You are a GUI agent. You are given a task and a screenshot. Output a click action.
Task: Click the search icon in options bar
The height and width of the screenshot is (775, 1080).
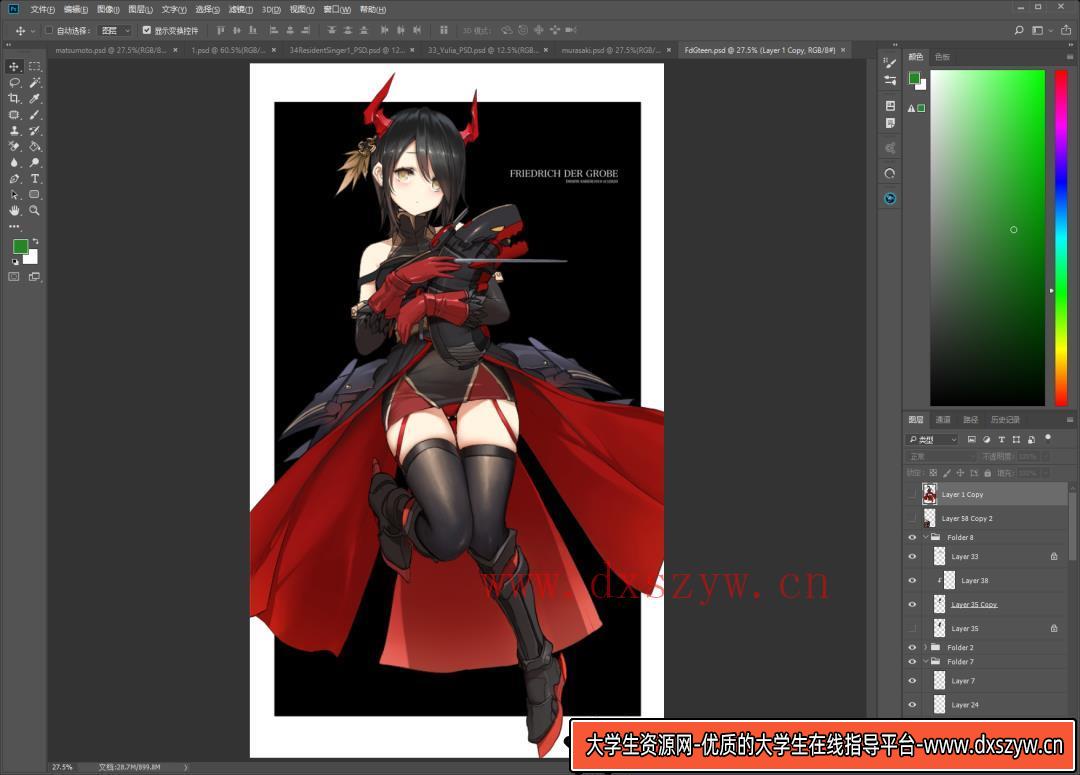tap(1019, 30)
